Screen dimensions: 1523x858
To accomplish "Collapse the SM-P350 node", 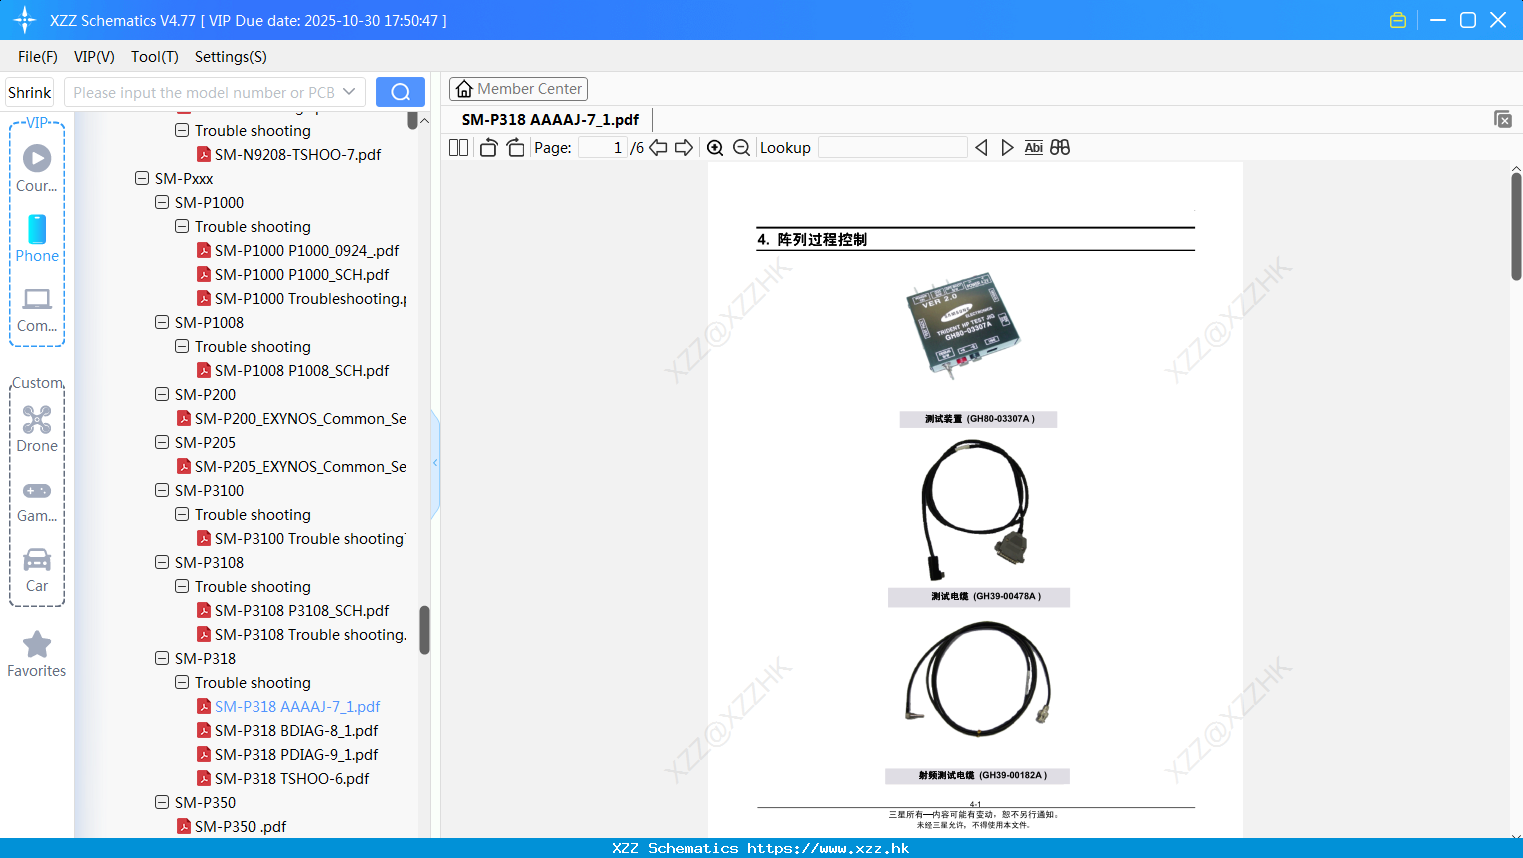I will (x=162, y=802).
